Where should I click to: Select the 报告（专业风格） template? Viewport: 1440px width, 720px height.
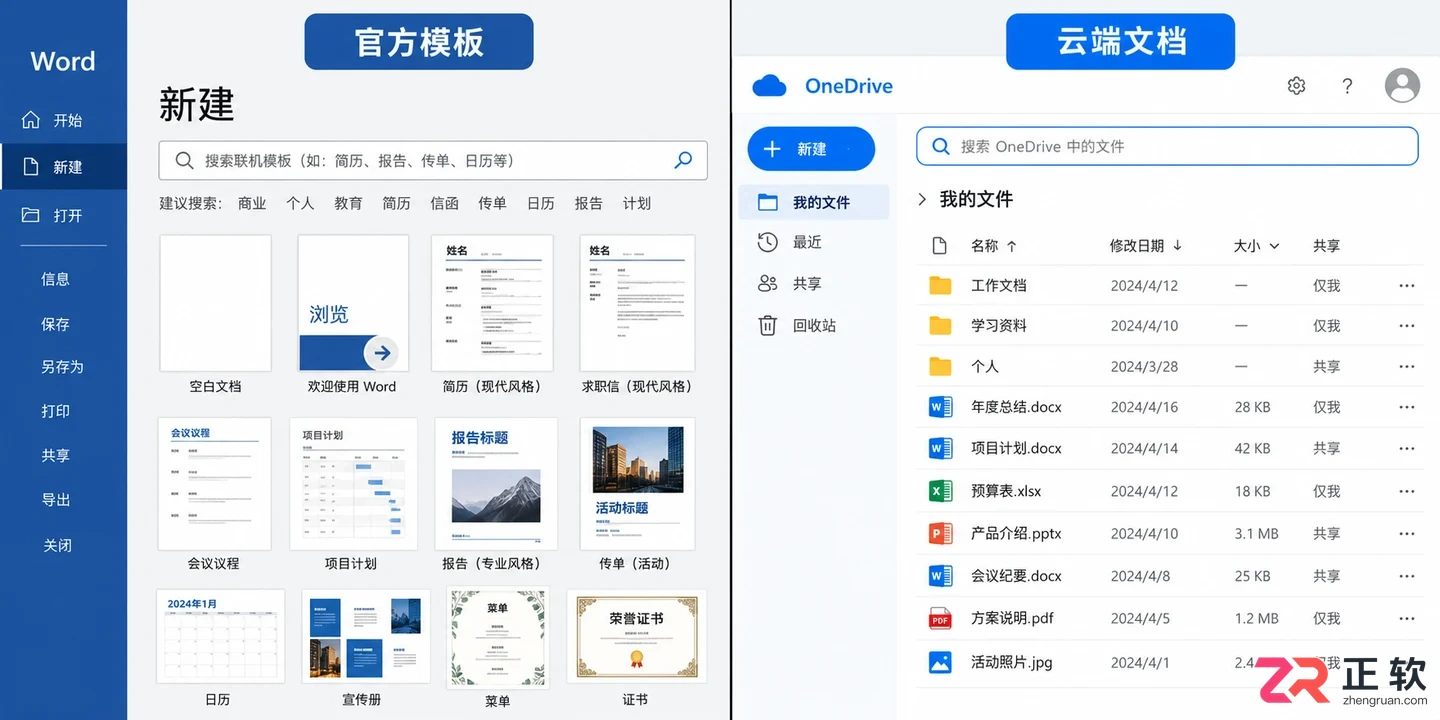[496, 484]
